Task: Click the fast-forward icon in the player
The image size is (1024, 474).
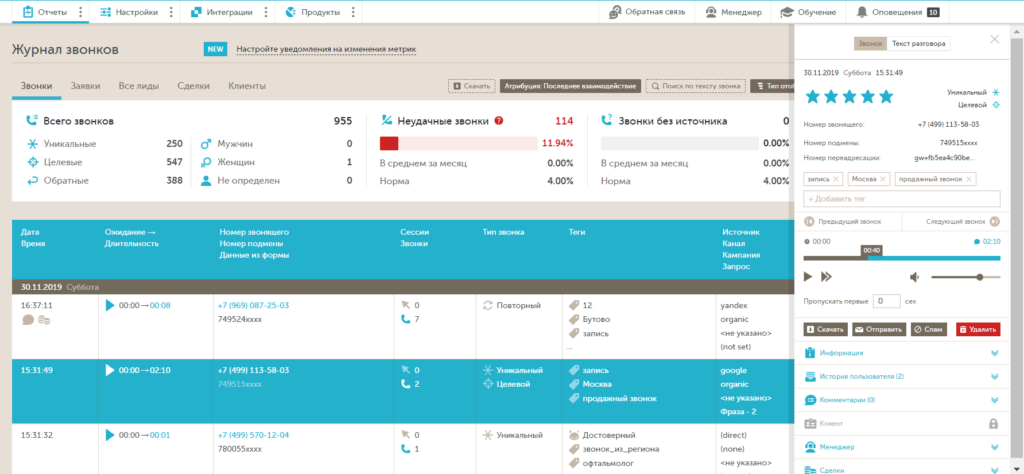Action: point(827,276)
